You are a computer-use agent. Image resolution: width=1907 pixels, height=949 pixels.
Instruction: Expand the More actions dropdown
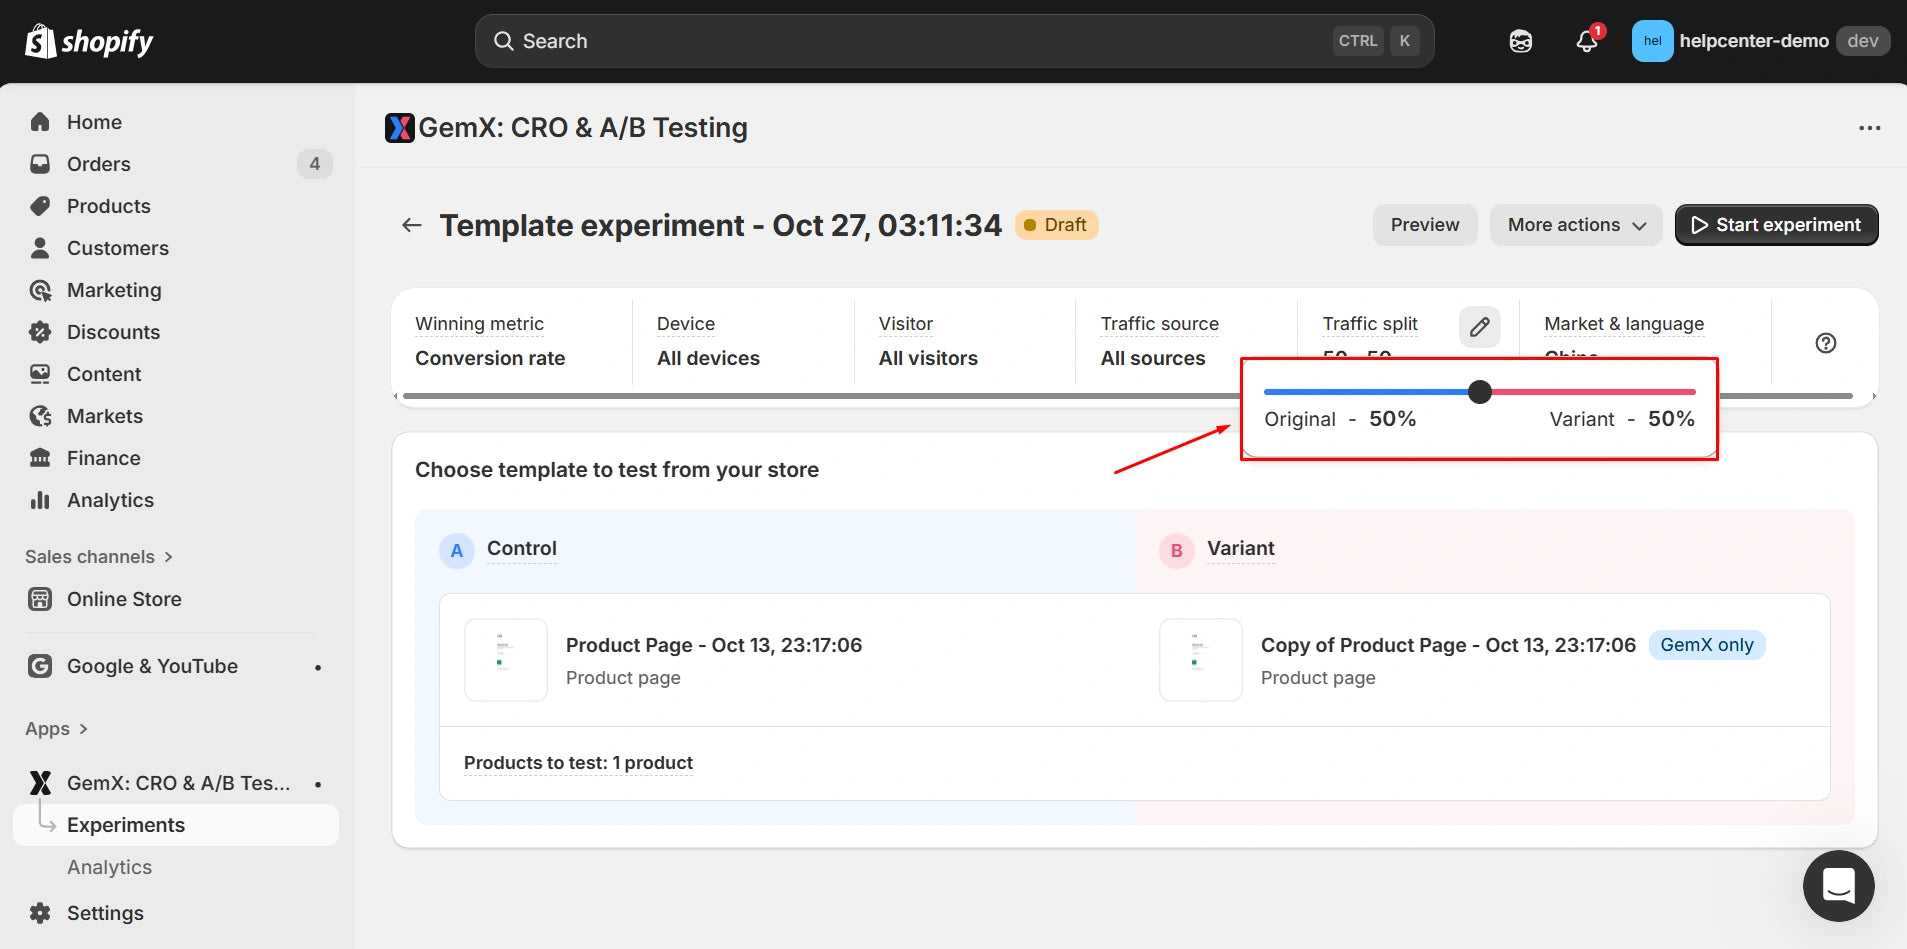(1575, 225)
